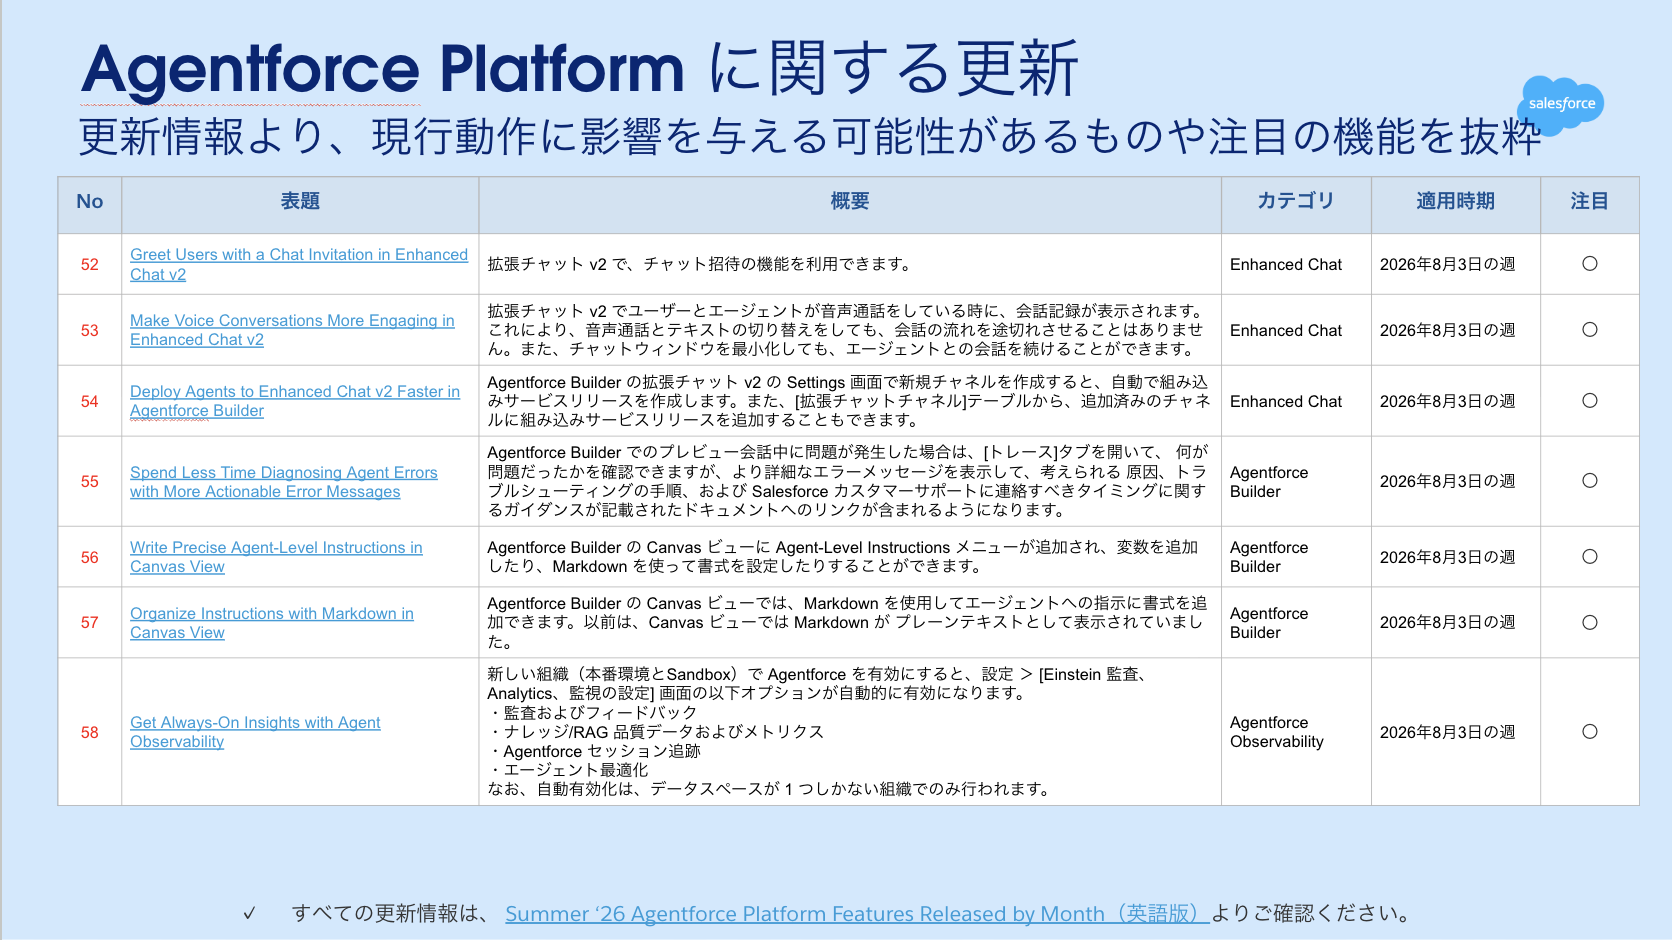Click the 2026年8月3日の週 date in row 53

[1447, 330]
